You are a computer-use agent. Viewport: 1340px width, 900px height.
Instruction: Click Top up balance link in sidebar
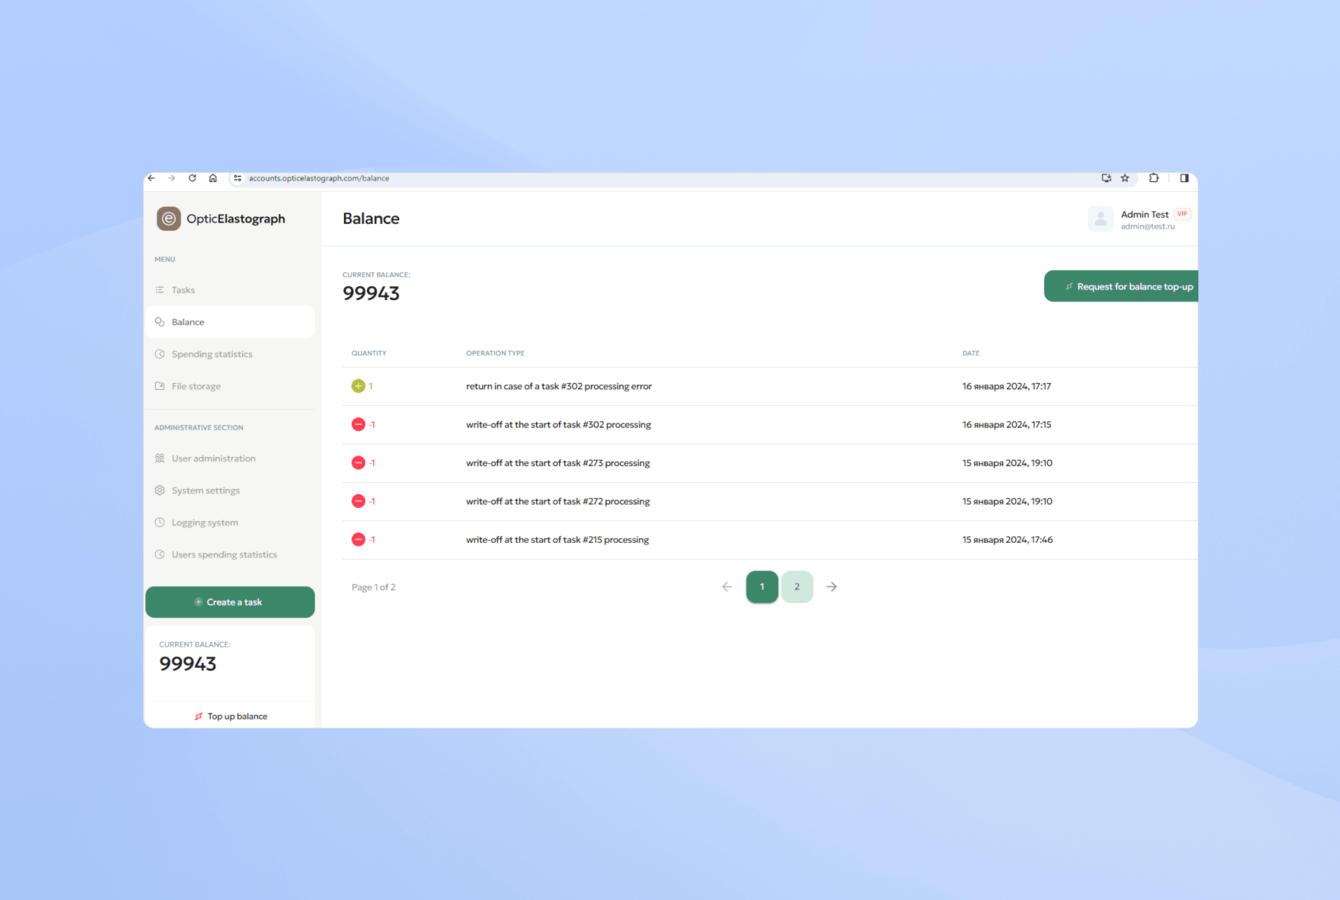(231, 716)
